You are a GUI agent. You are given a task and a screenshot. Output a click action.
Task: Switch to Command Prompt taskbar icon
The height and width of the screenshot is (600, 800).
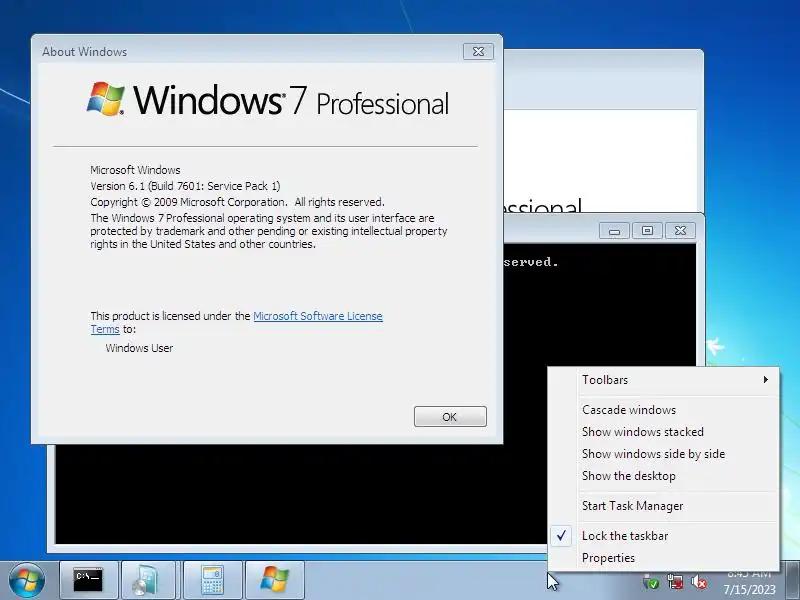point(88,580)
